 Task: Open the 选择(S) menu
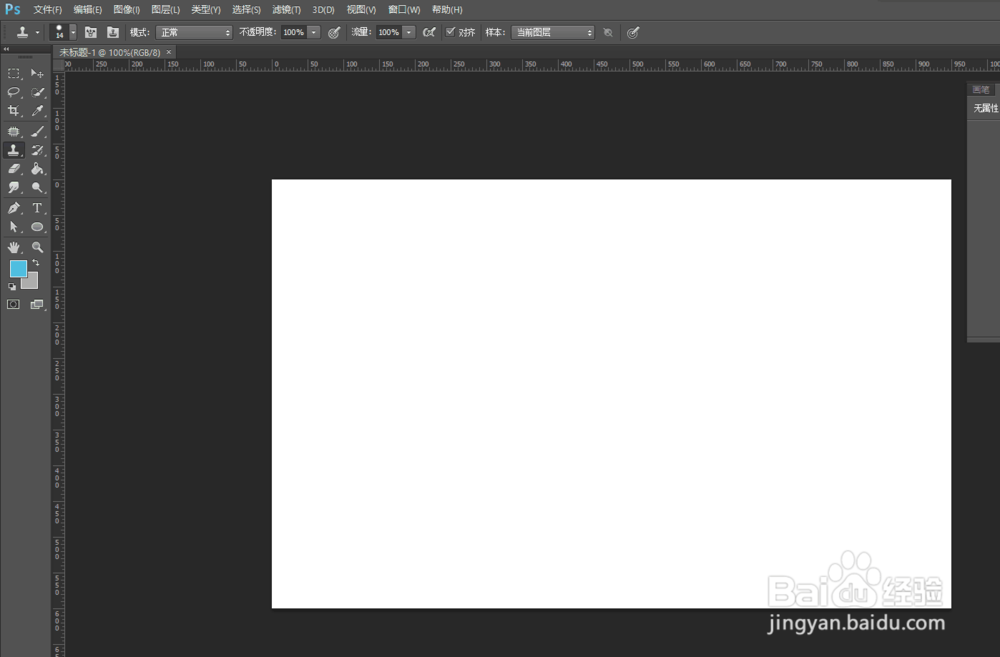[x=246, y=10]
